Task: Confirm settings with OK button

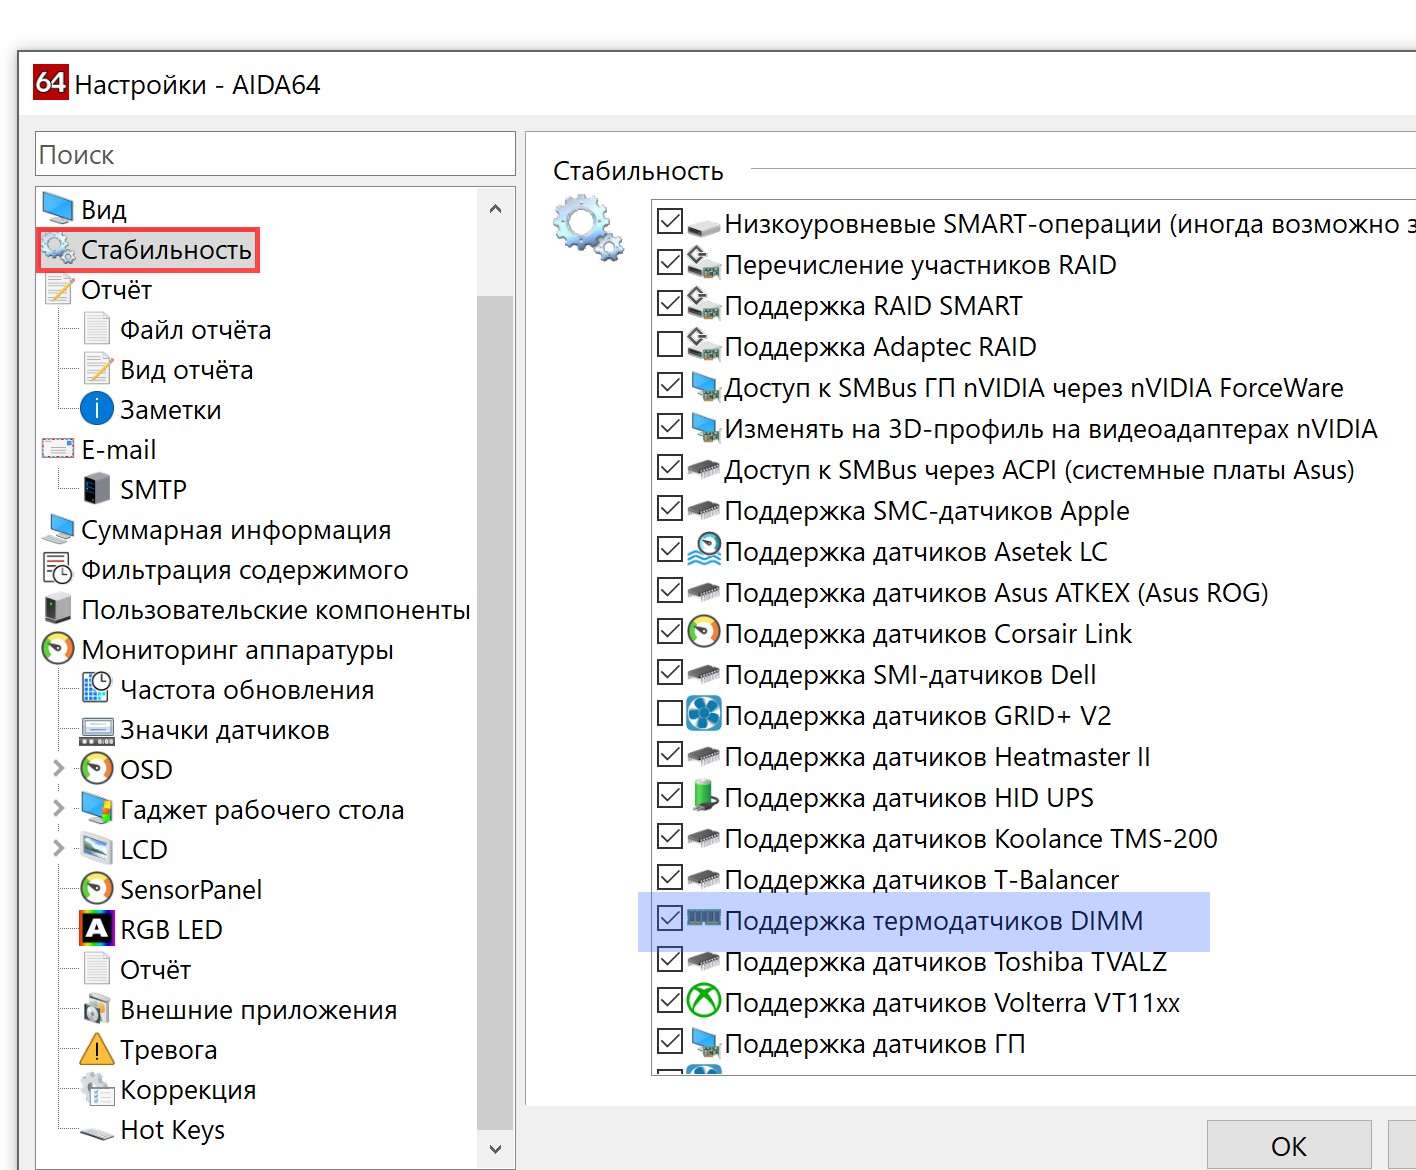Action: click(1289, 1145)
